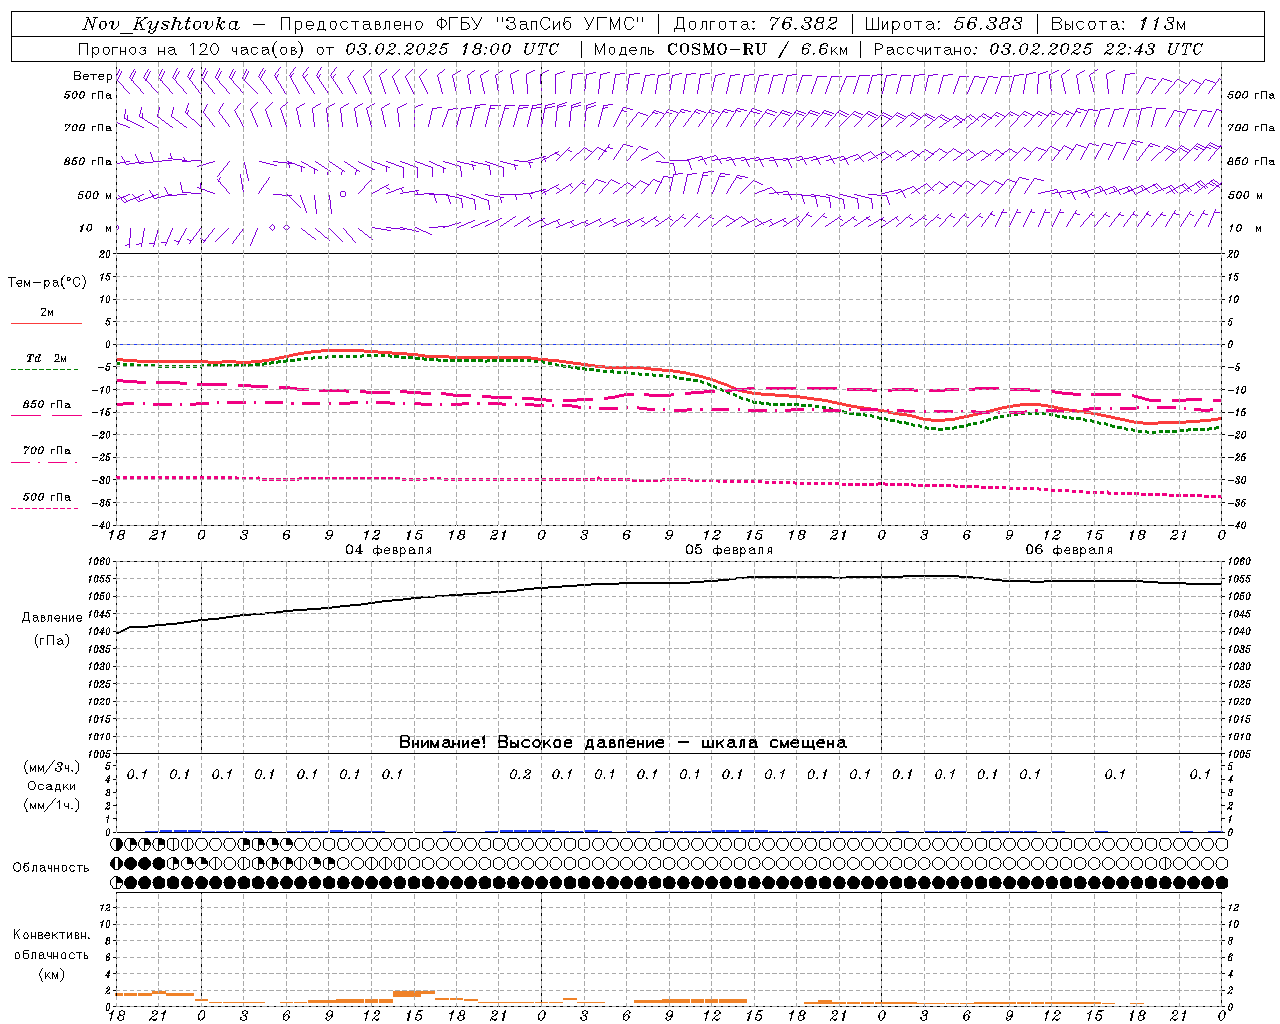Click the '2м' temperature legend label
Viewport: 1280px width, 1024px height.
47,312
